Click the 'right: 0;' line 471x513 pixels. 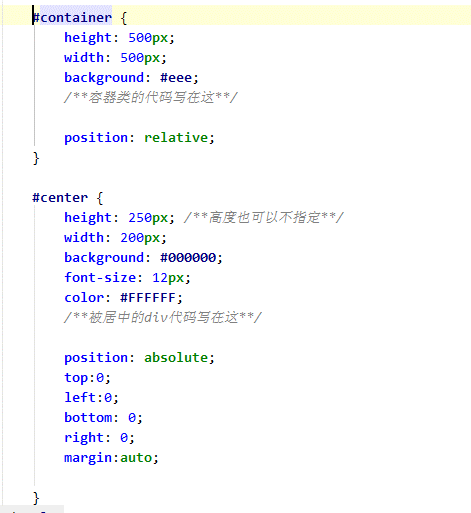tap(99, 438)
